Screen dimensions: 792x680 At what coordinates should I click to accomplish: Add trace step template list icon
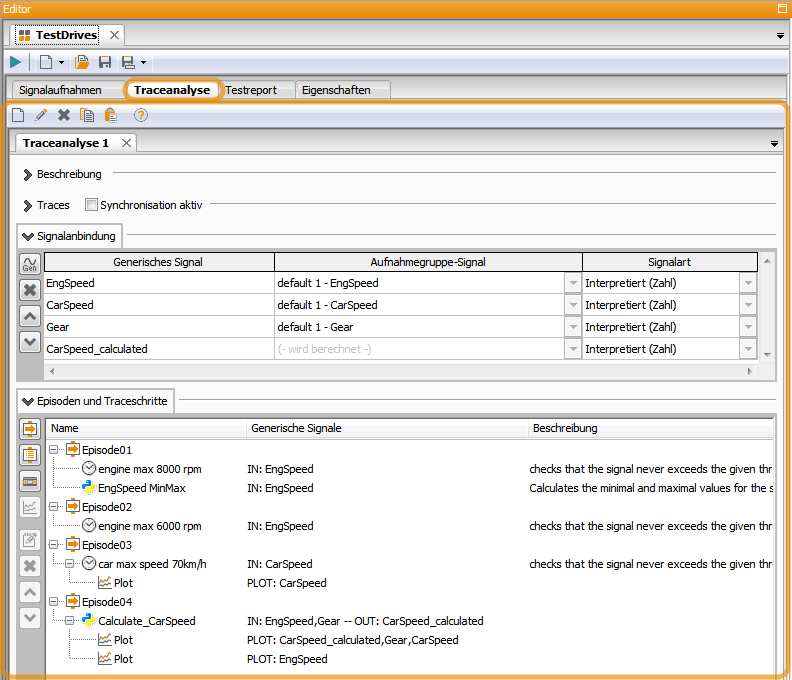[x=30, y=455]
